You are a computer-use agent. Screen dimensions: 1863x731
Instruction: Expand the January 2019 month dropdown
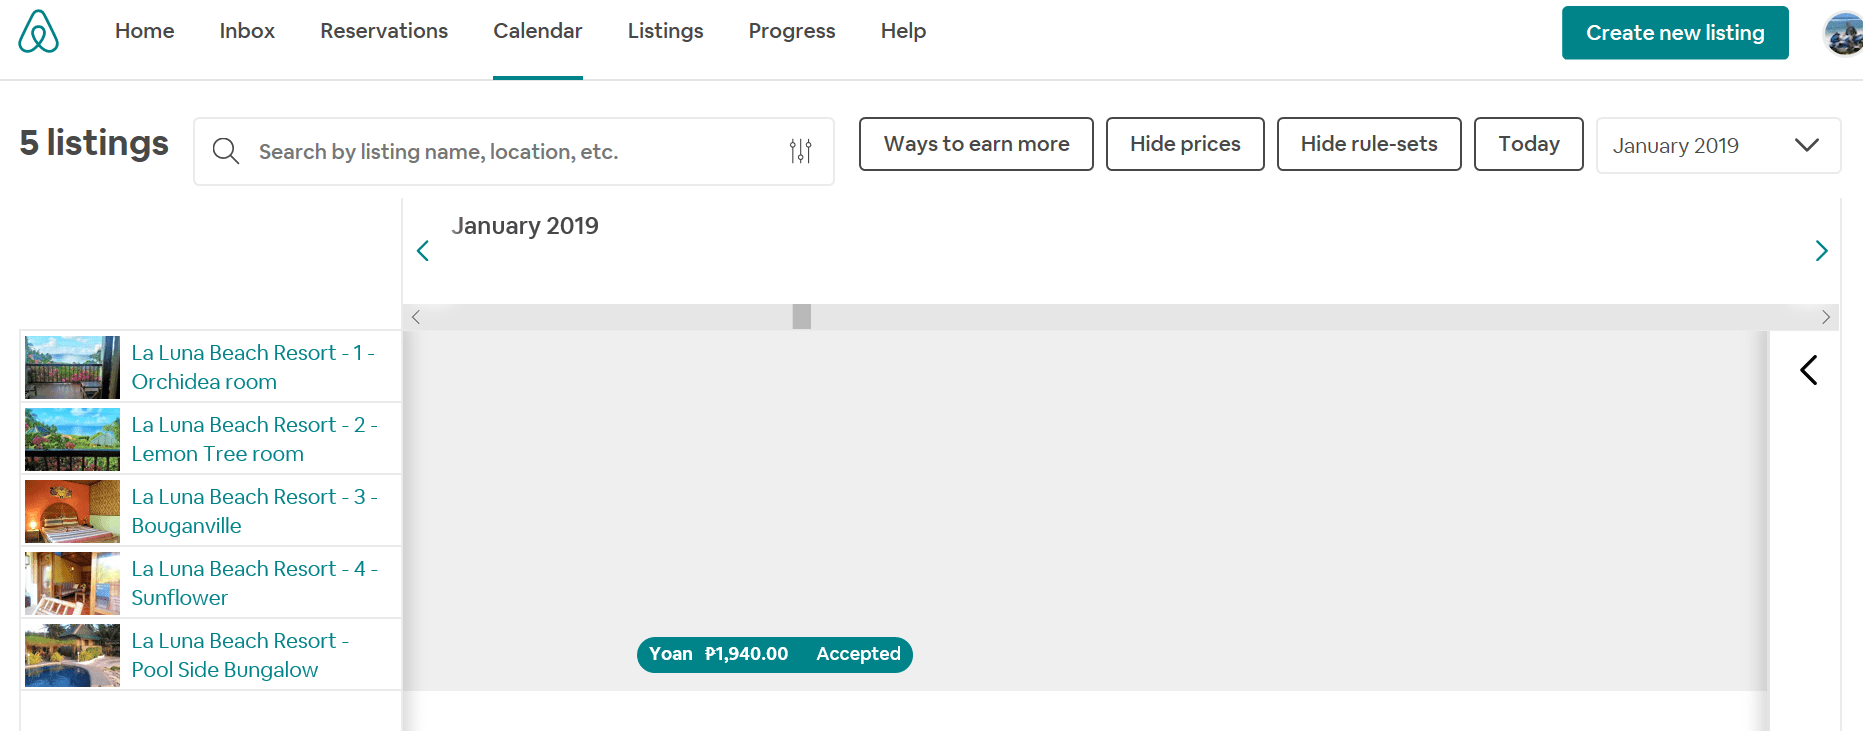tap(1717, 146)
